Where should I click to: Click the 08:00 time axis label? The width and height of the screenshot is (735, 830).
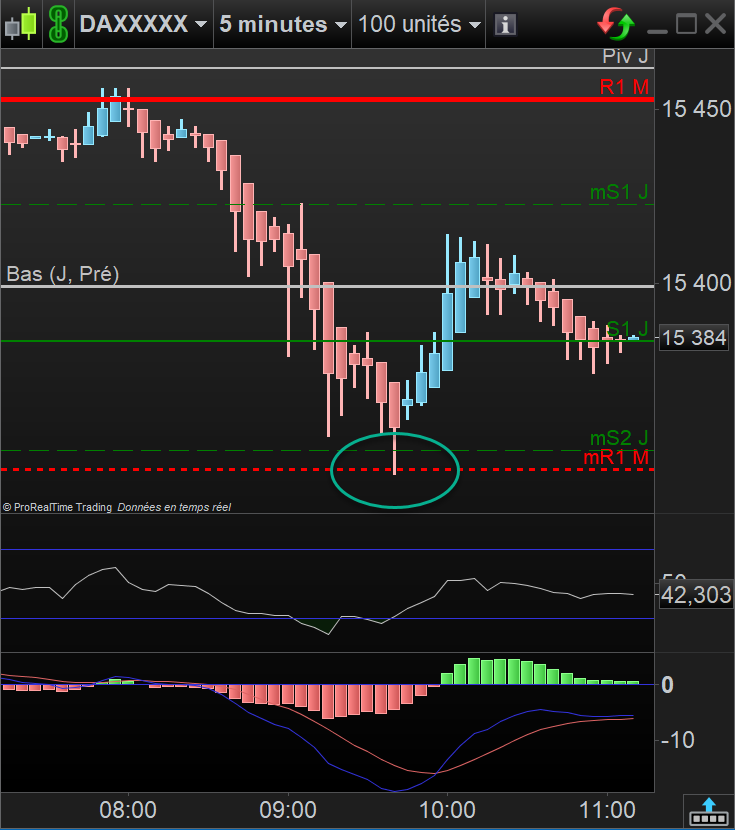tap(128, 810)
